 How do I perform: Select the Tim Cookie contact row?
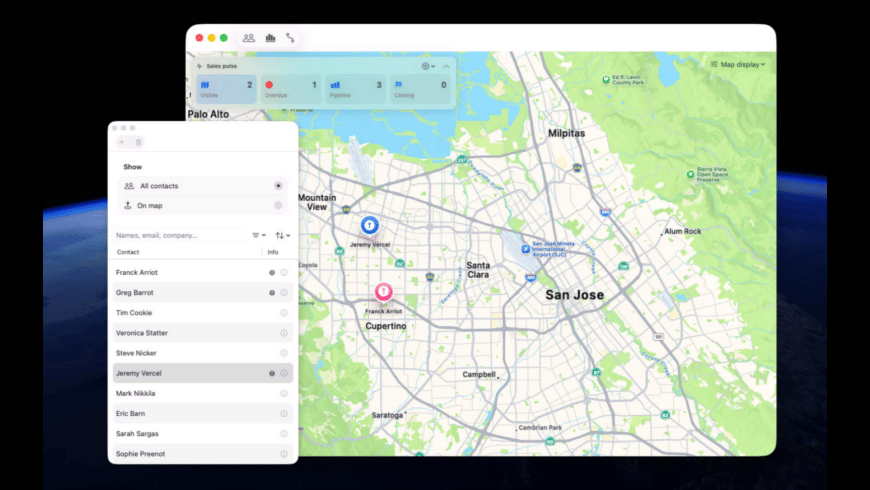tap(203, 312)
